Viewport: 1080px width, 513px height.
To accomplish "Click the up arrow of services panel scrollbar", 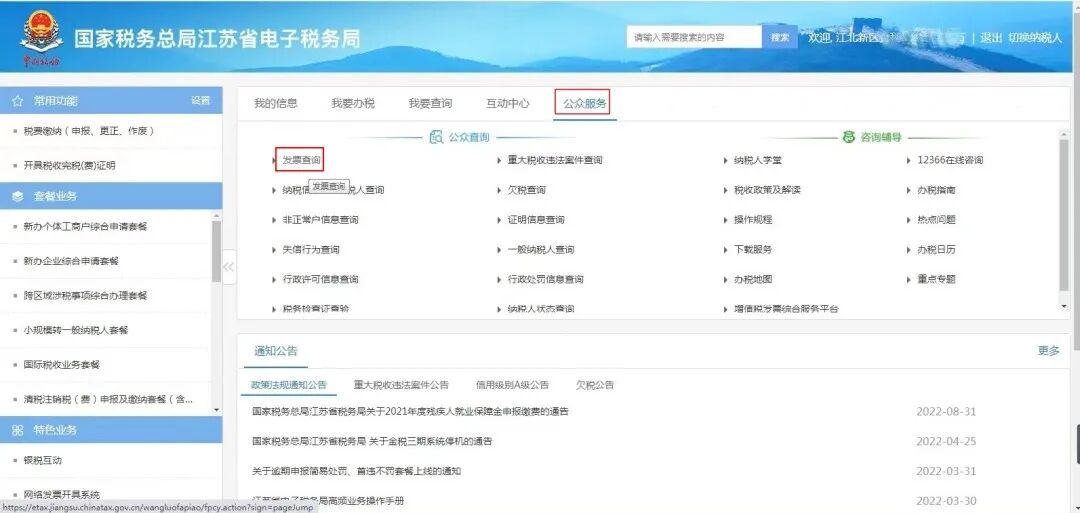I will (x=1064, y=132).
